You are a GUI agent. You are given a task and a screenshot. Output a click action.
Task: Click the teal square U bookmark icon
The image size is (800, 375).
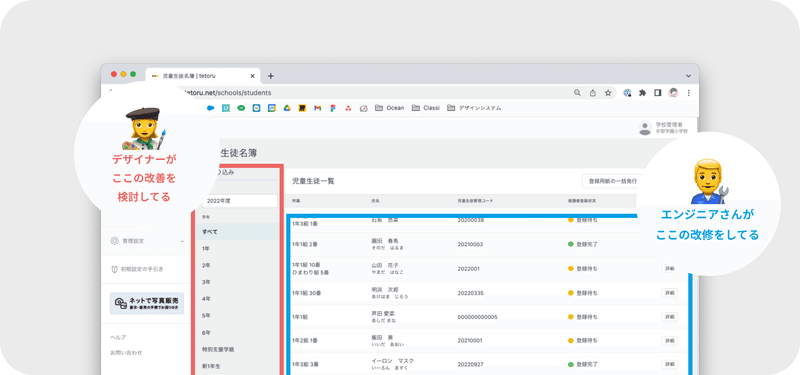226,108
